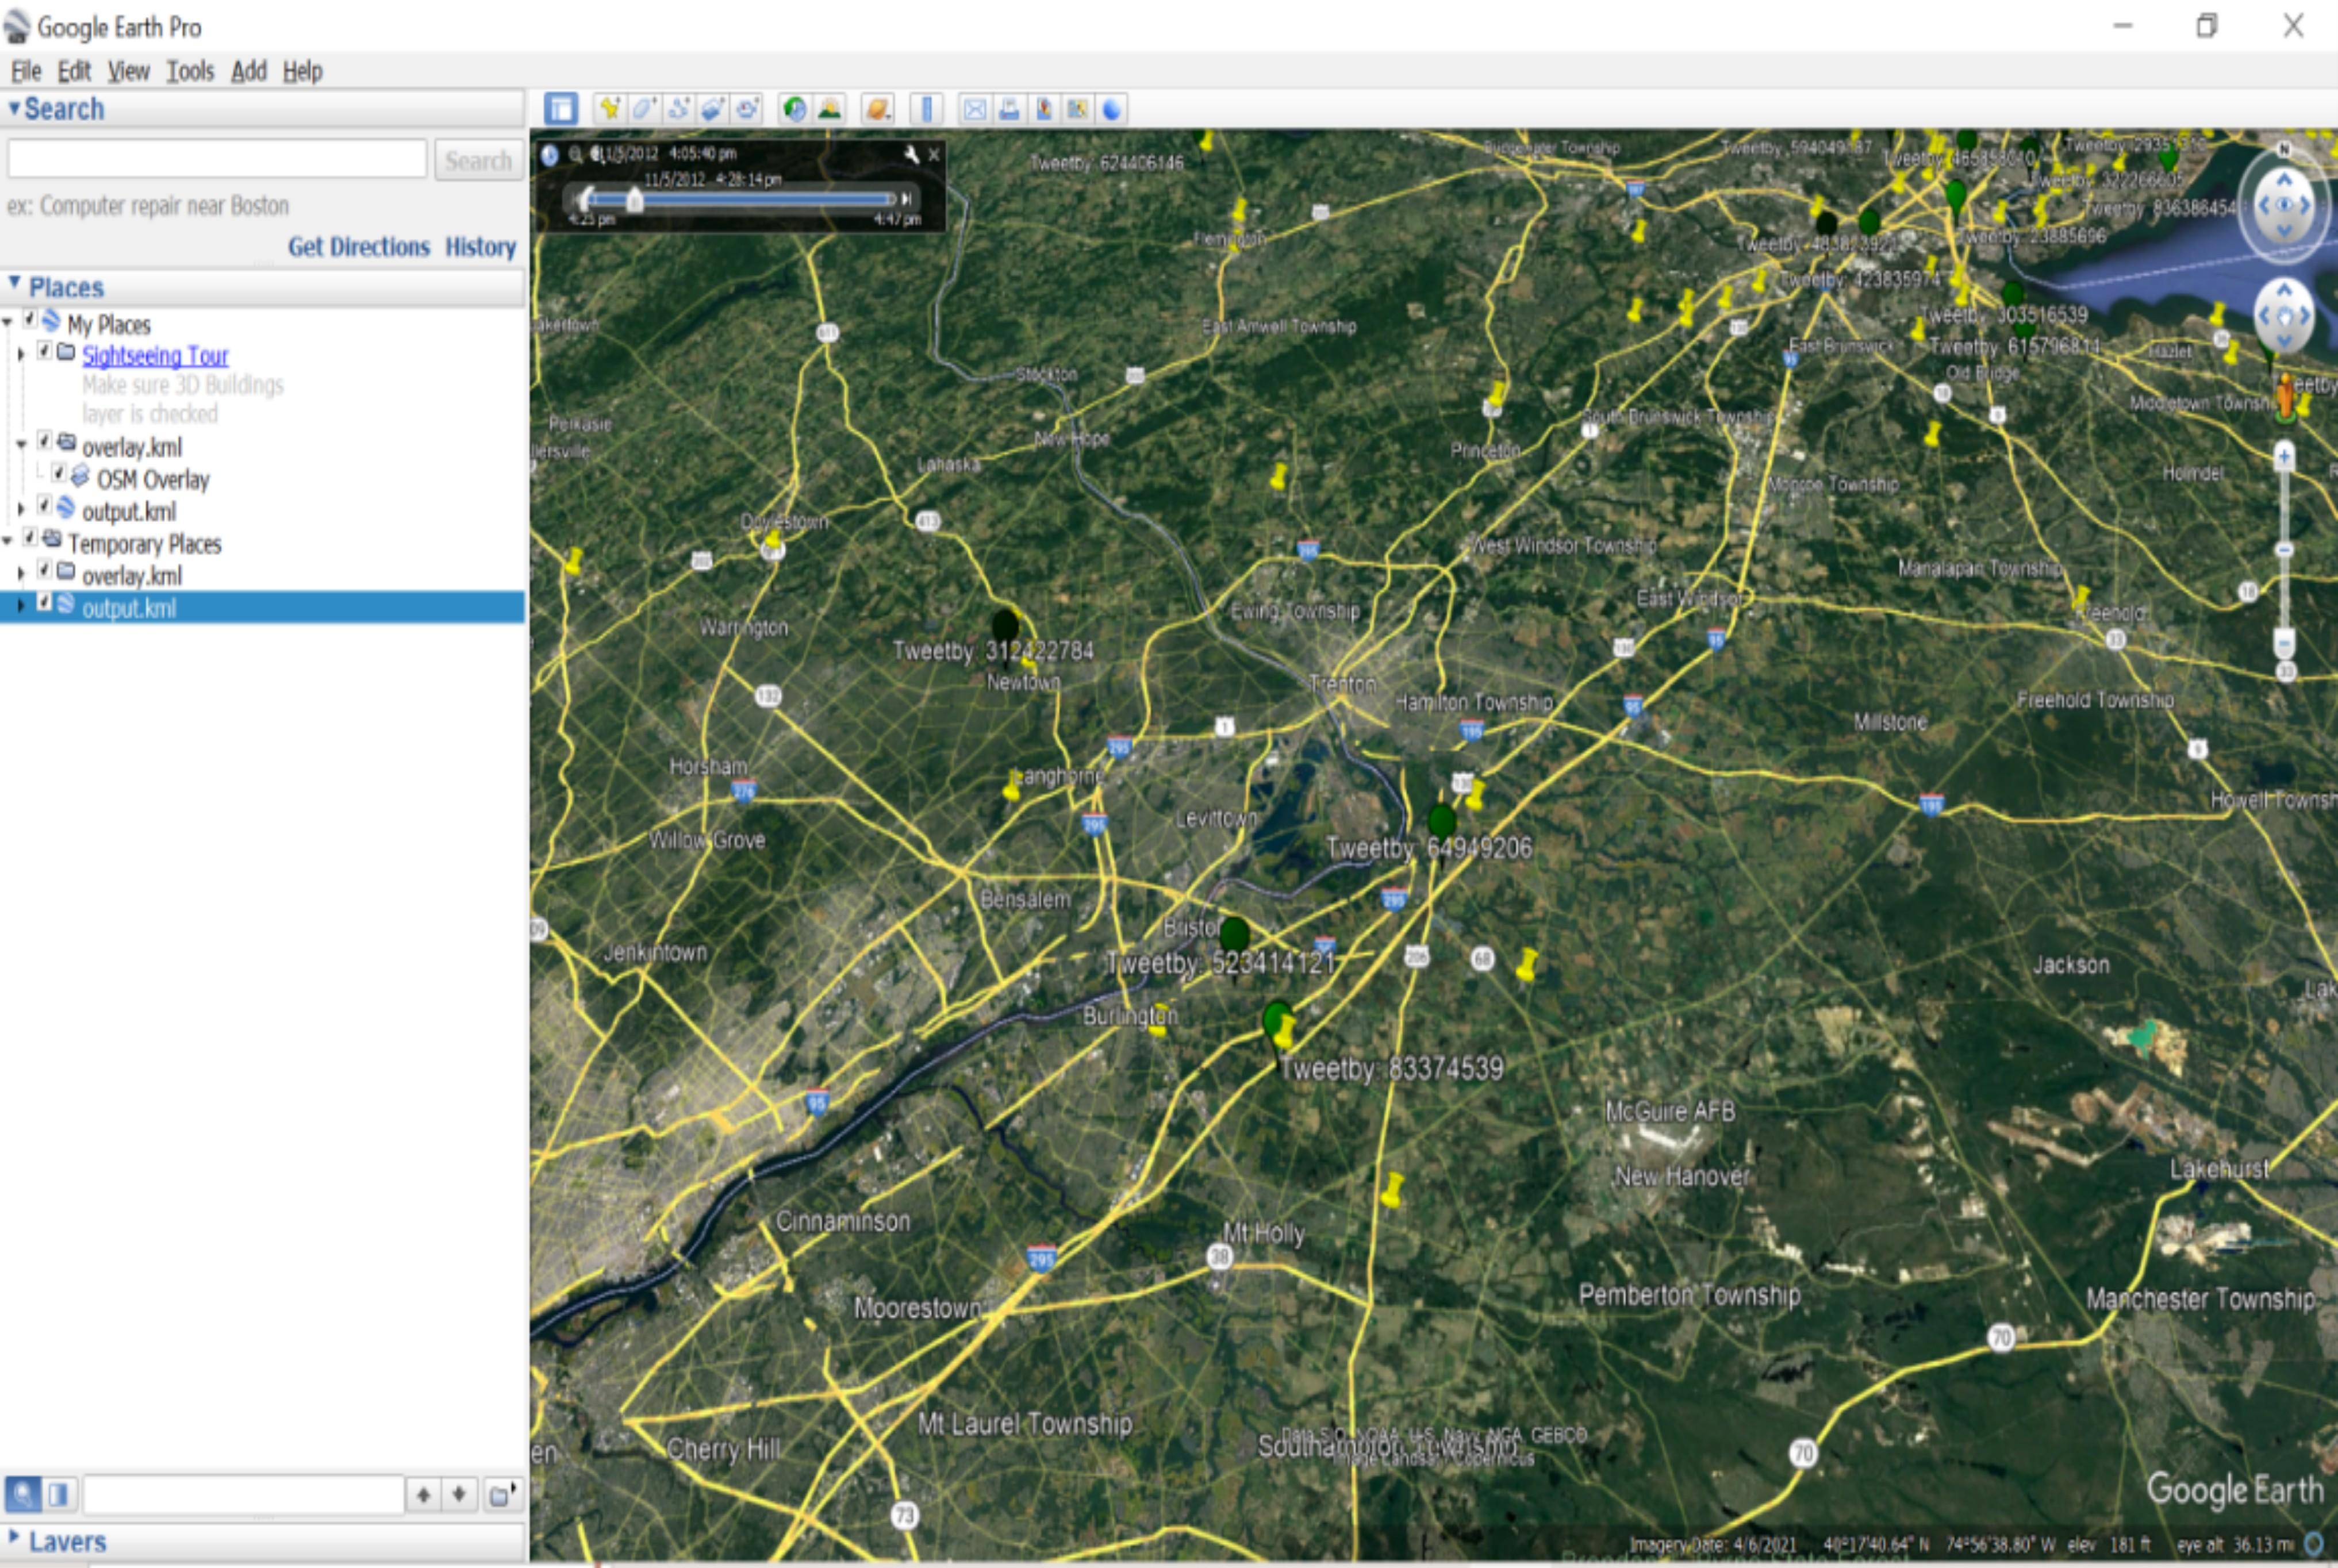Click the zoom in plus on zoom slider
The height and width of the screenshot is (1568, 2338).
click(x=2284, y=457)
